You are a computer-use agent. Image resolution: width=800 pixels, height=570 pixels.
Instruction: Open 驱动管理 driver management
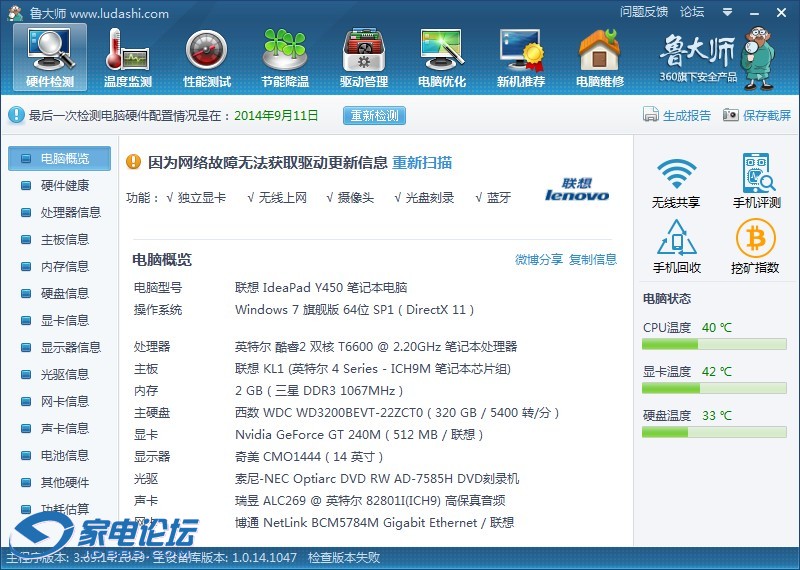[x=363, y=56]
